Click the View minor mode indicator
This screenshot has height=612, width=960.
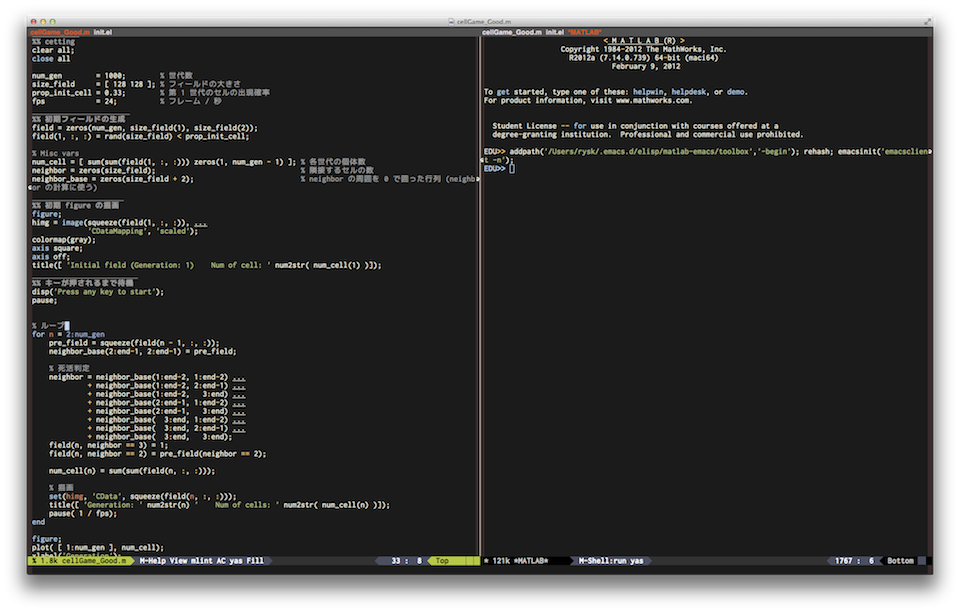(x=178, y=561)
